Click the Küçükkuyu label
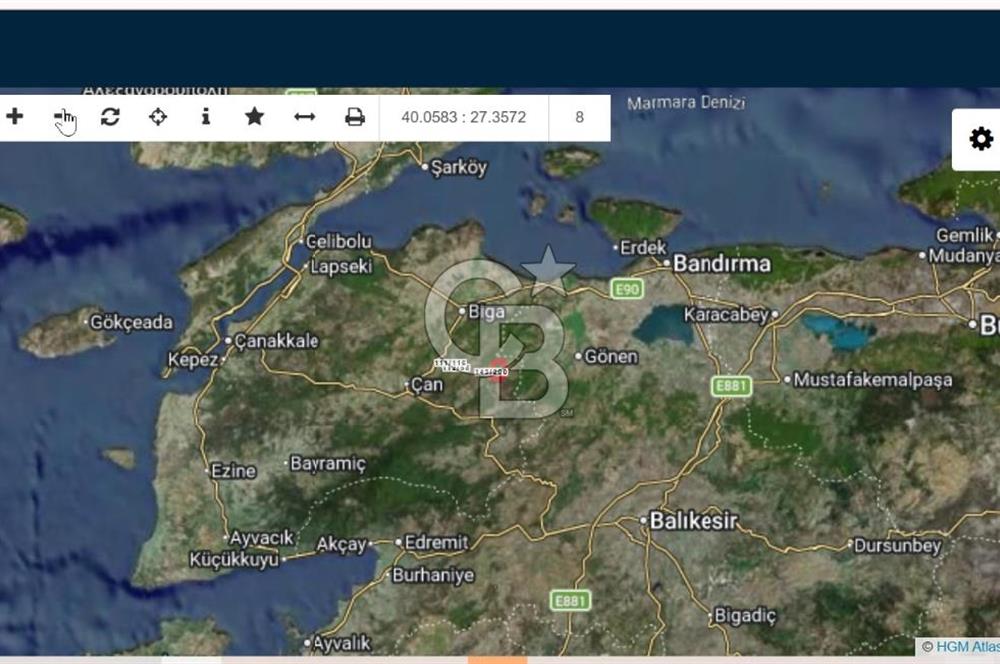Screen dimensions: 1000x664 (x=234, y=559)
